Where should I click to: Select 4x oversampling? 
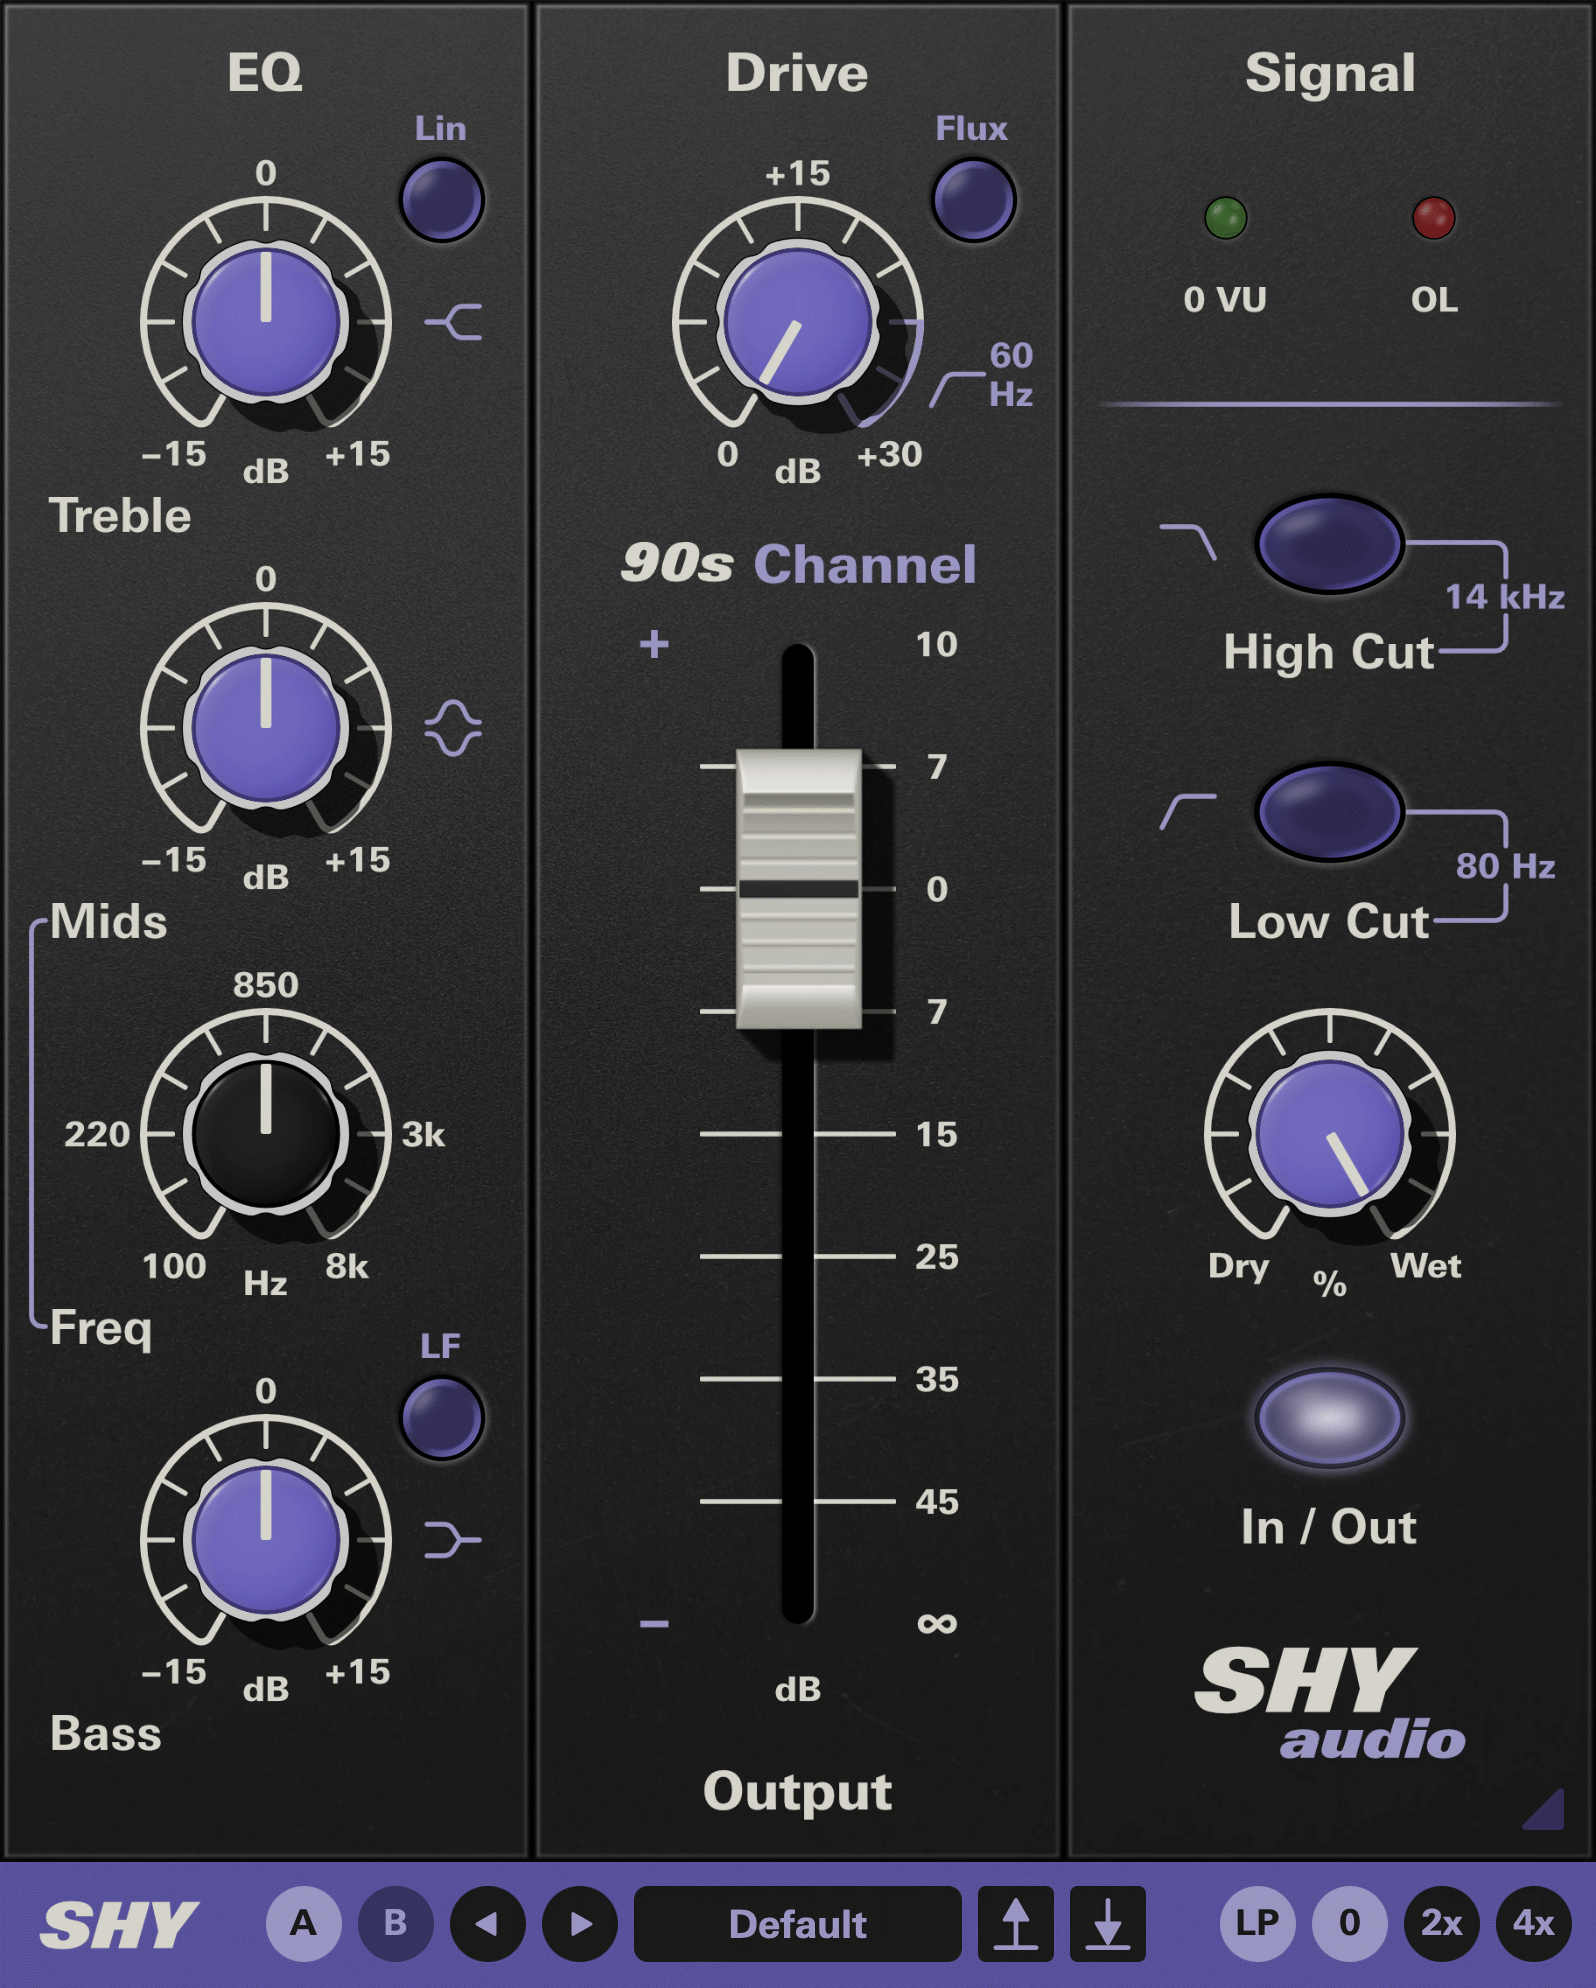(x=1533, y=1924)
